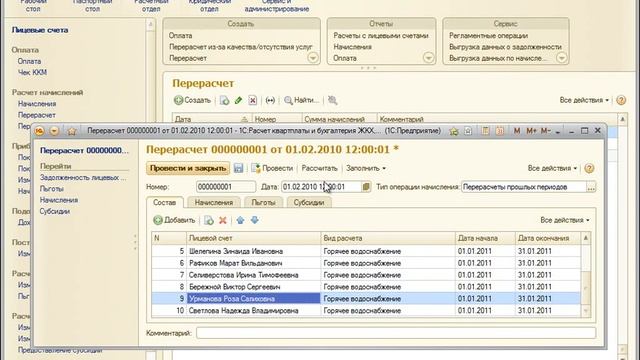Select the row 'Рафиков Марат Вильданович'
Image resolution: width=640 pixels, height=360 pixels.
point(366,263)
